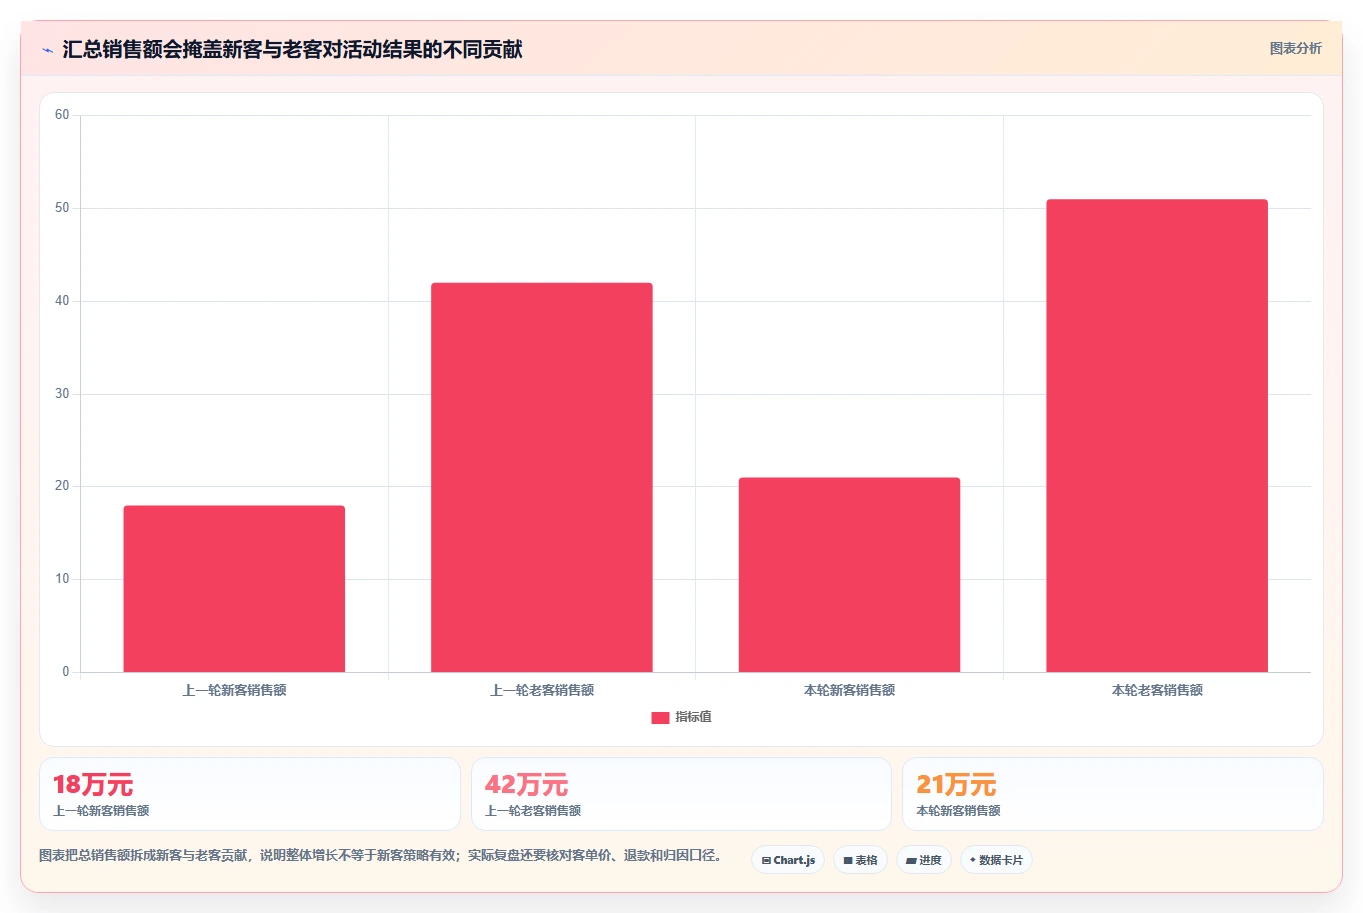Open the 21万元 data card
Viewport: 1363px width, 913px height.
1112,794
